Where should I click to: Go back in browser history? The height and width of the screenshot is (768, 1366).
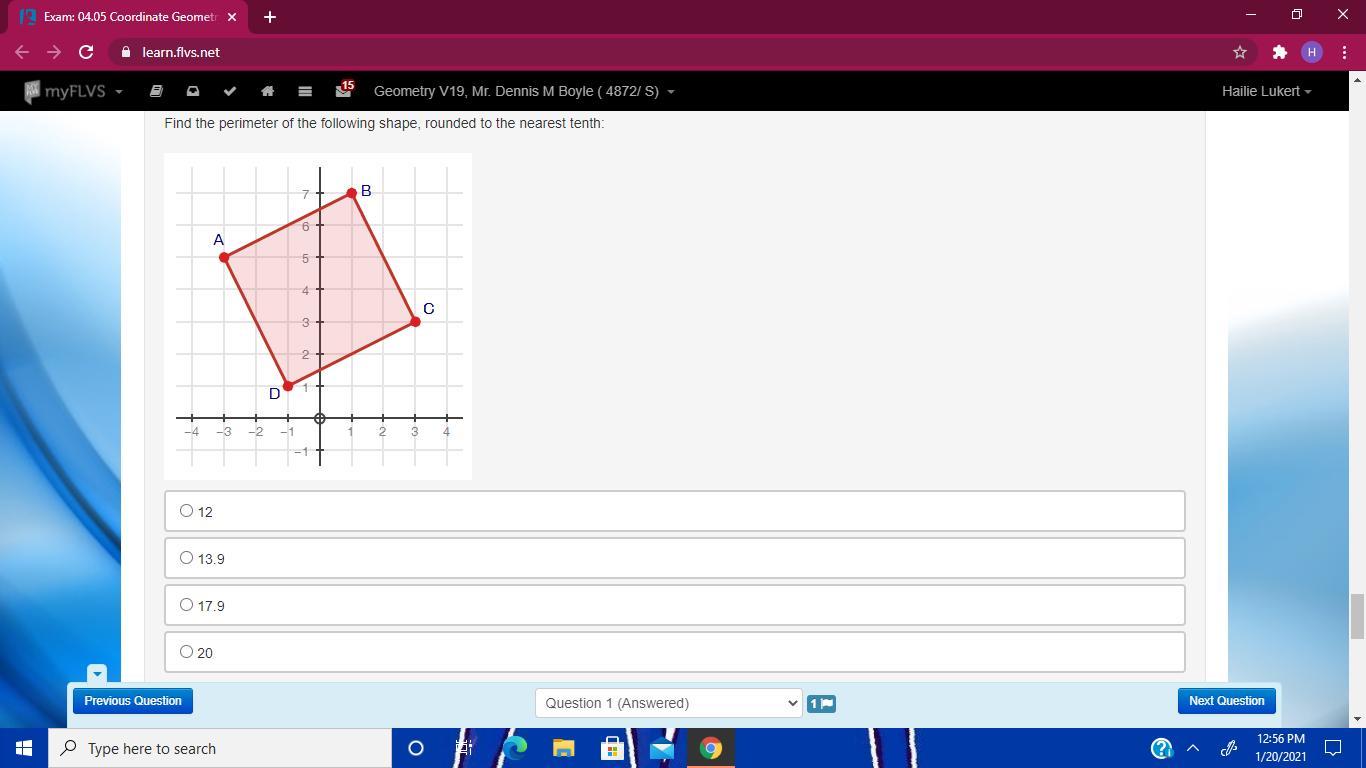[x=22, y=52]
